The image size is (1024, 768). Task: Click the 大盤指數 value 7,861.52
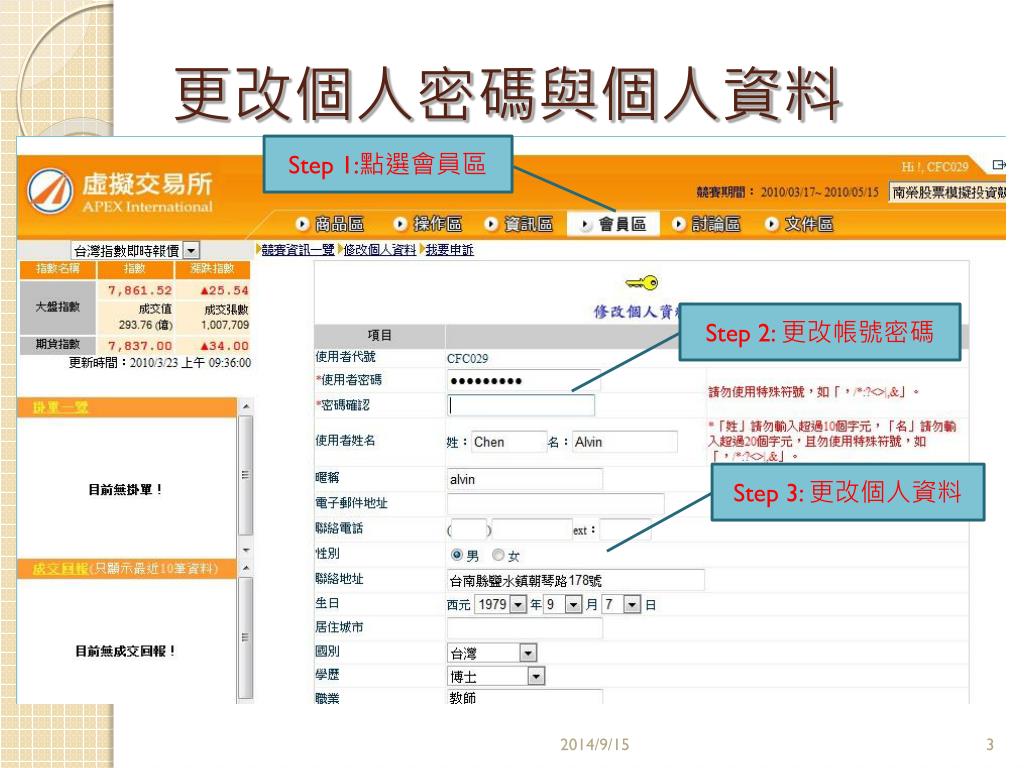[x=140, y=291]
